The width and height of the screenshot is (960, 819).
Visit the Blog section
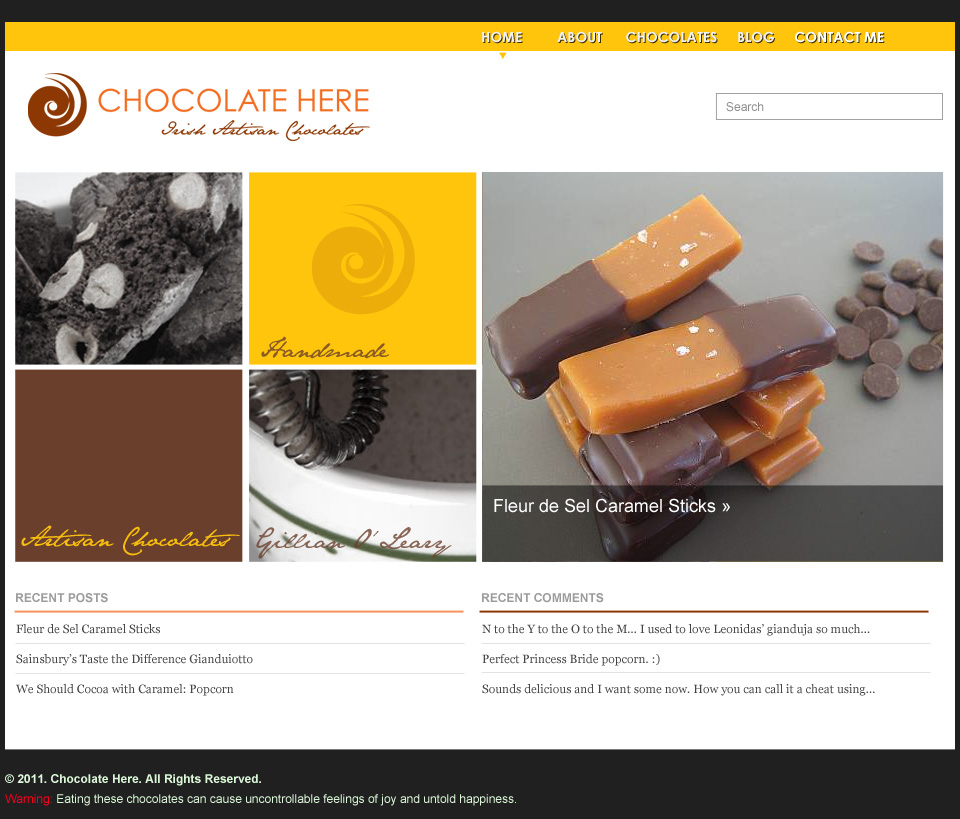756,37
